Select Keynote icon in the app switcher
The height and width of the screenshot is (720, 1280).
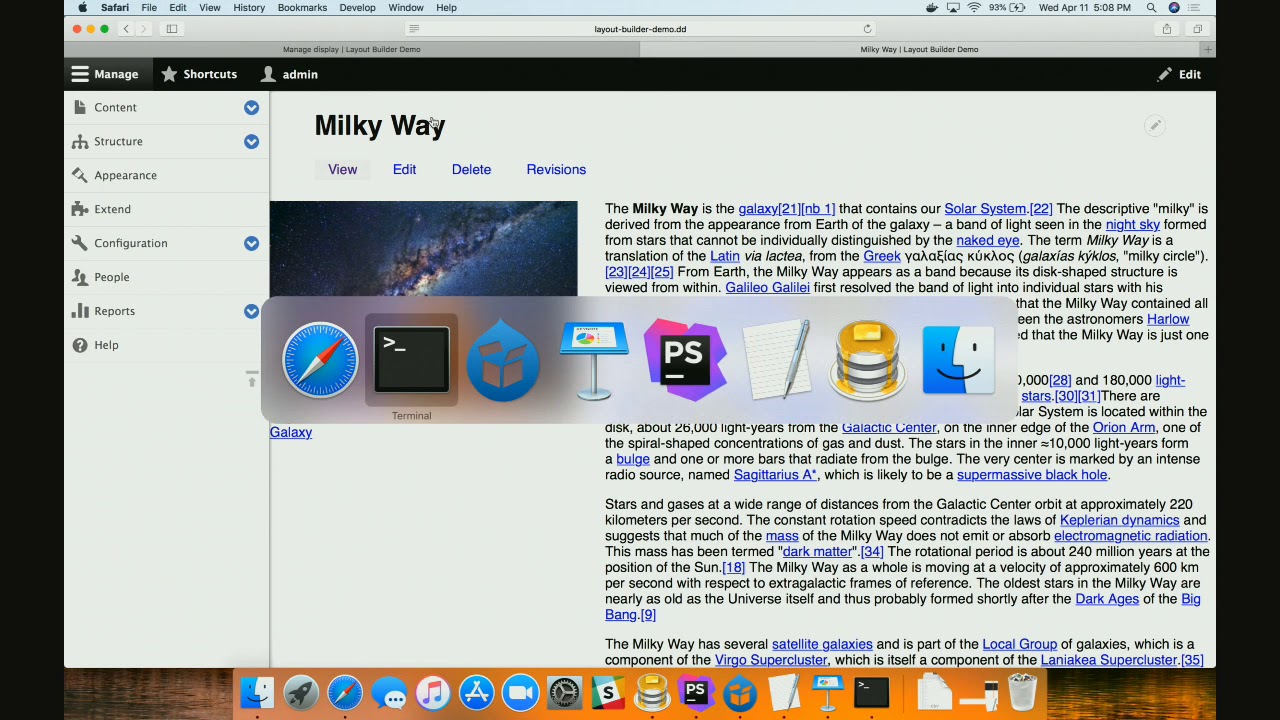pyautogui.click(x=594, y=359)
